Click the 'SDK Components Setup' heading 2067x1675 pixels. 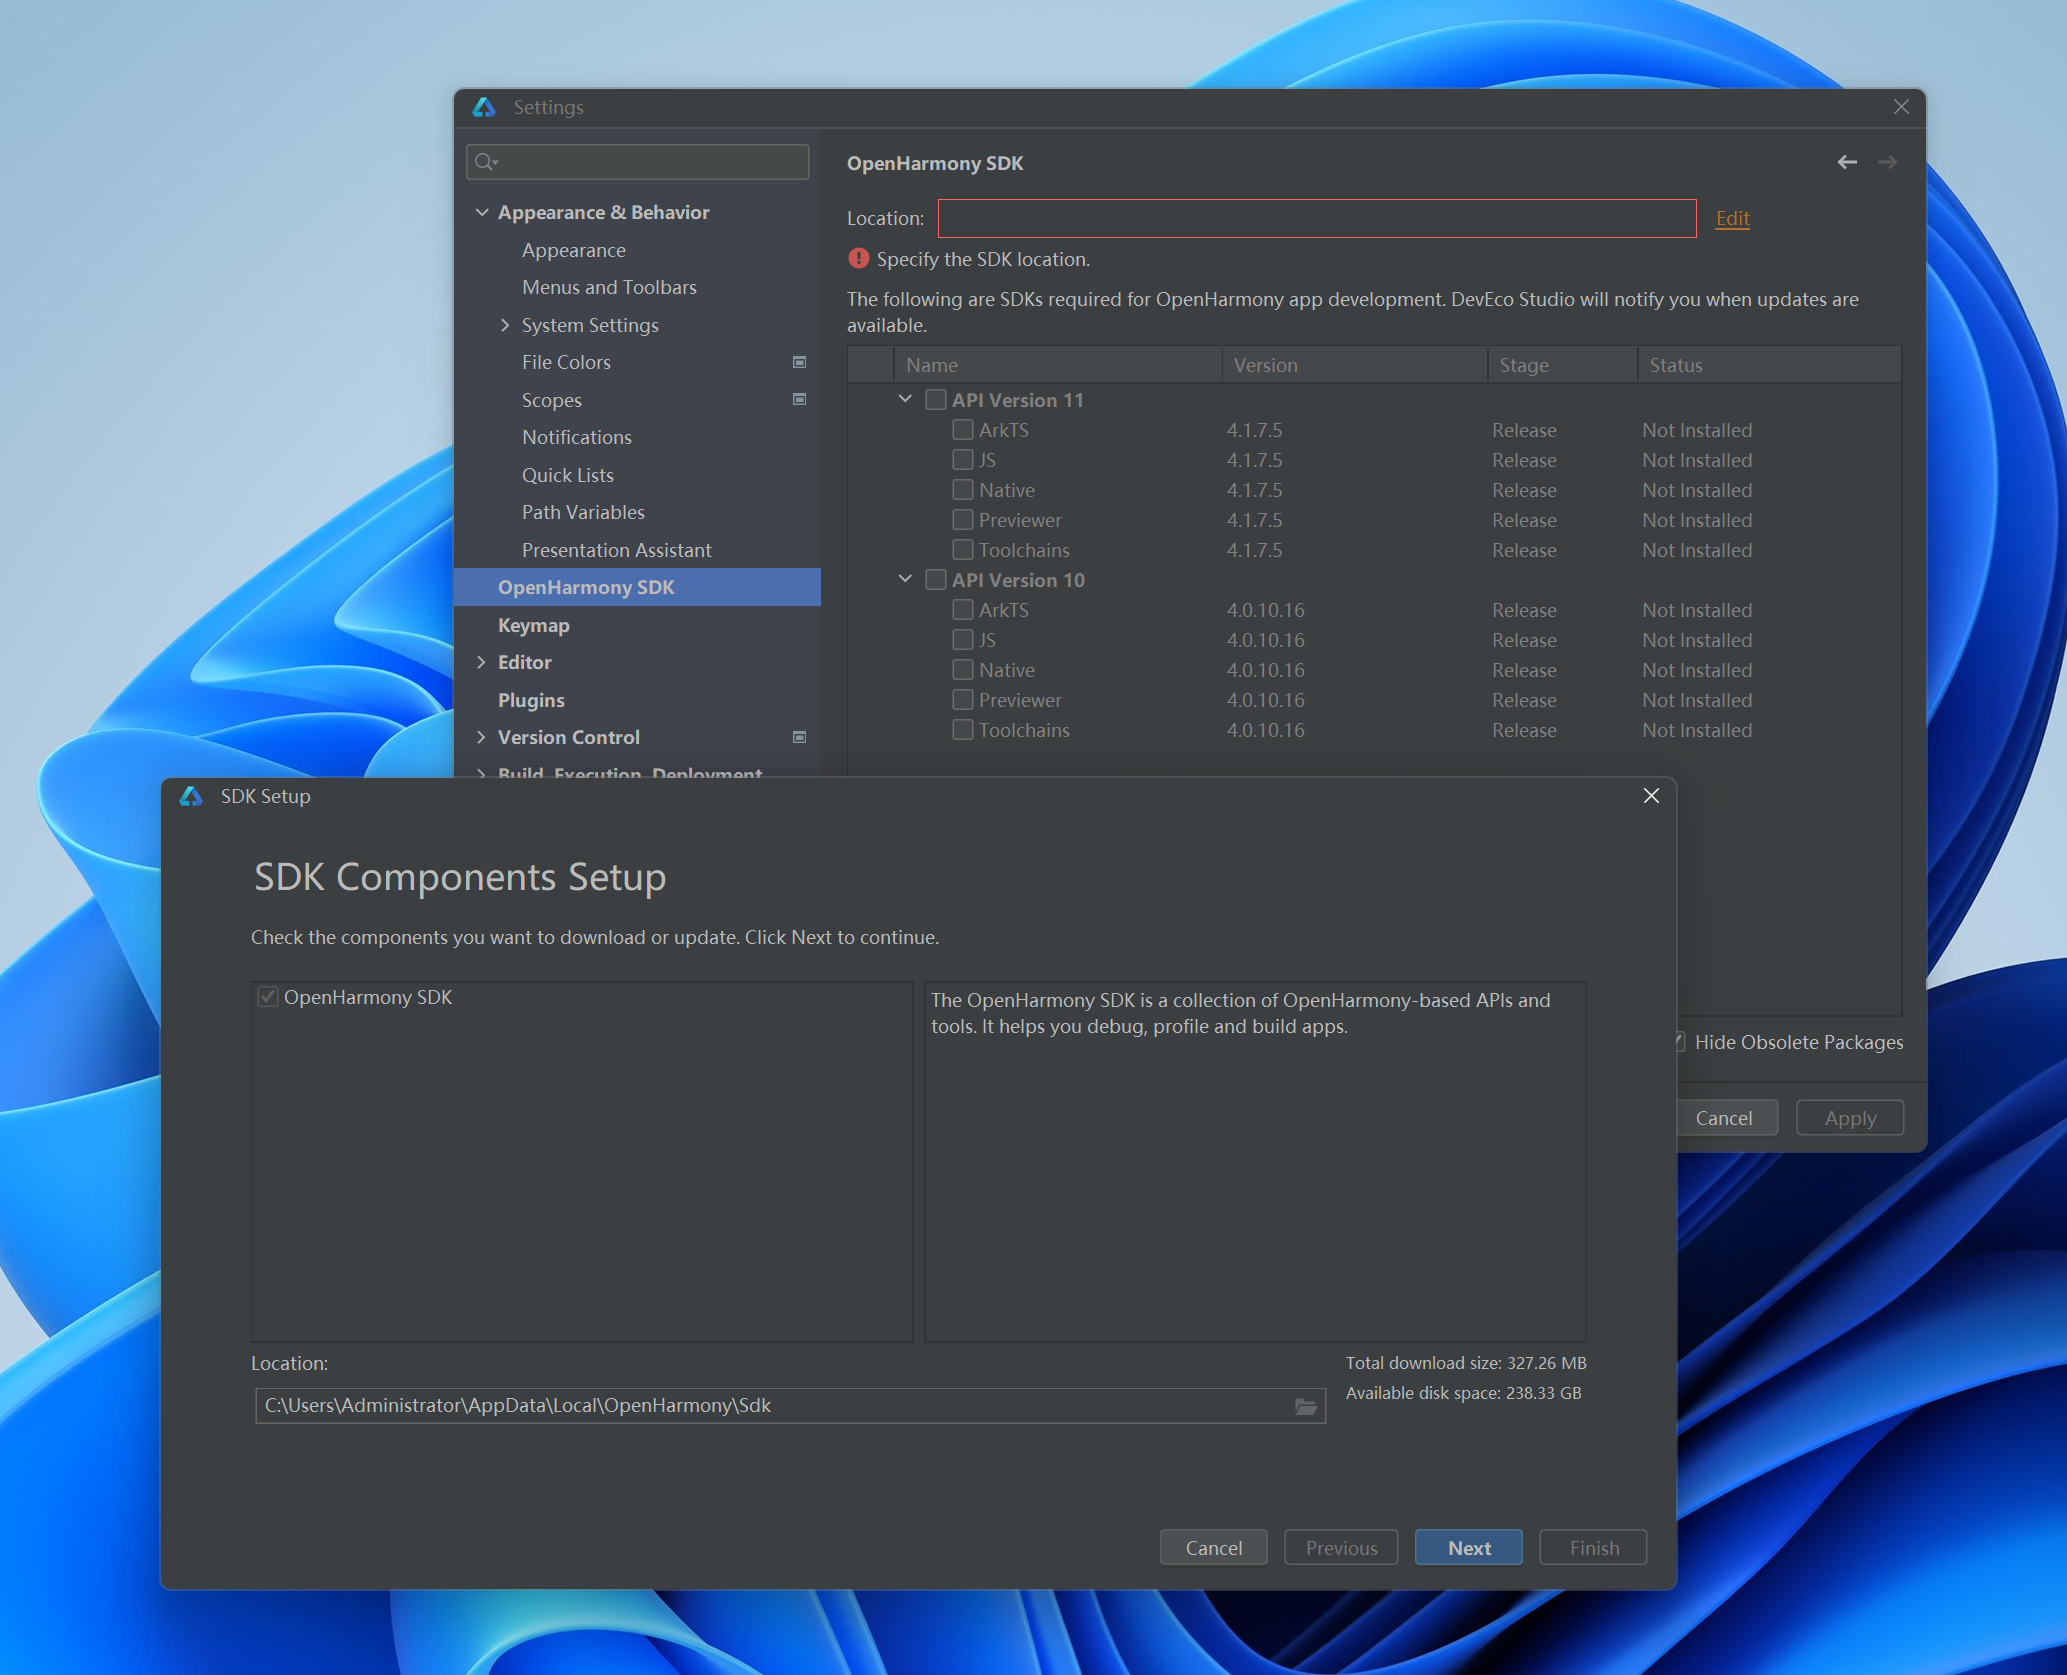point(460,877)
